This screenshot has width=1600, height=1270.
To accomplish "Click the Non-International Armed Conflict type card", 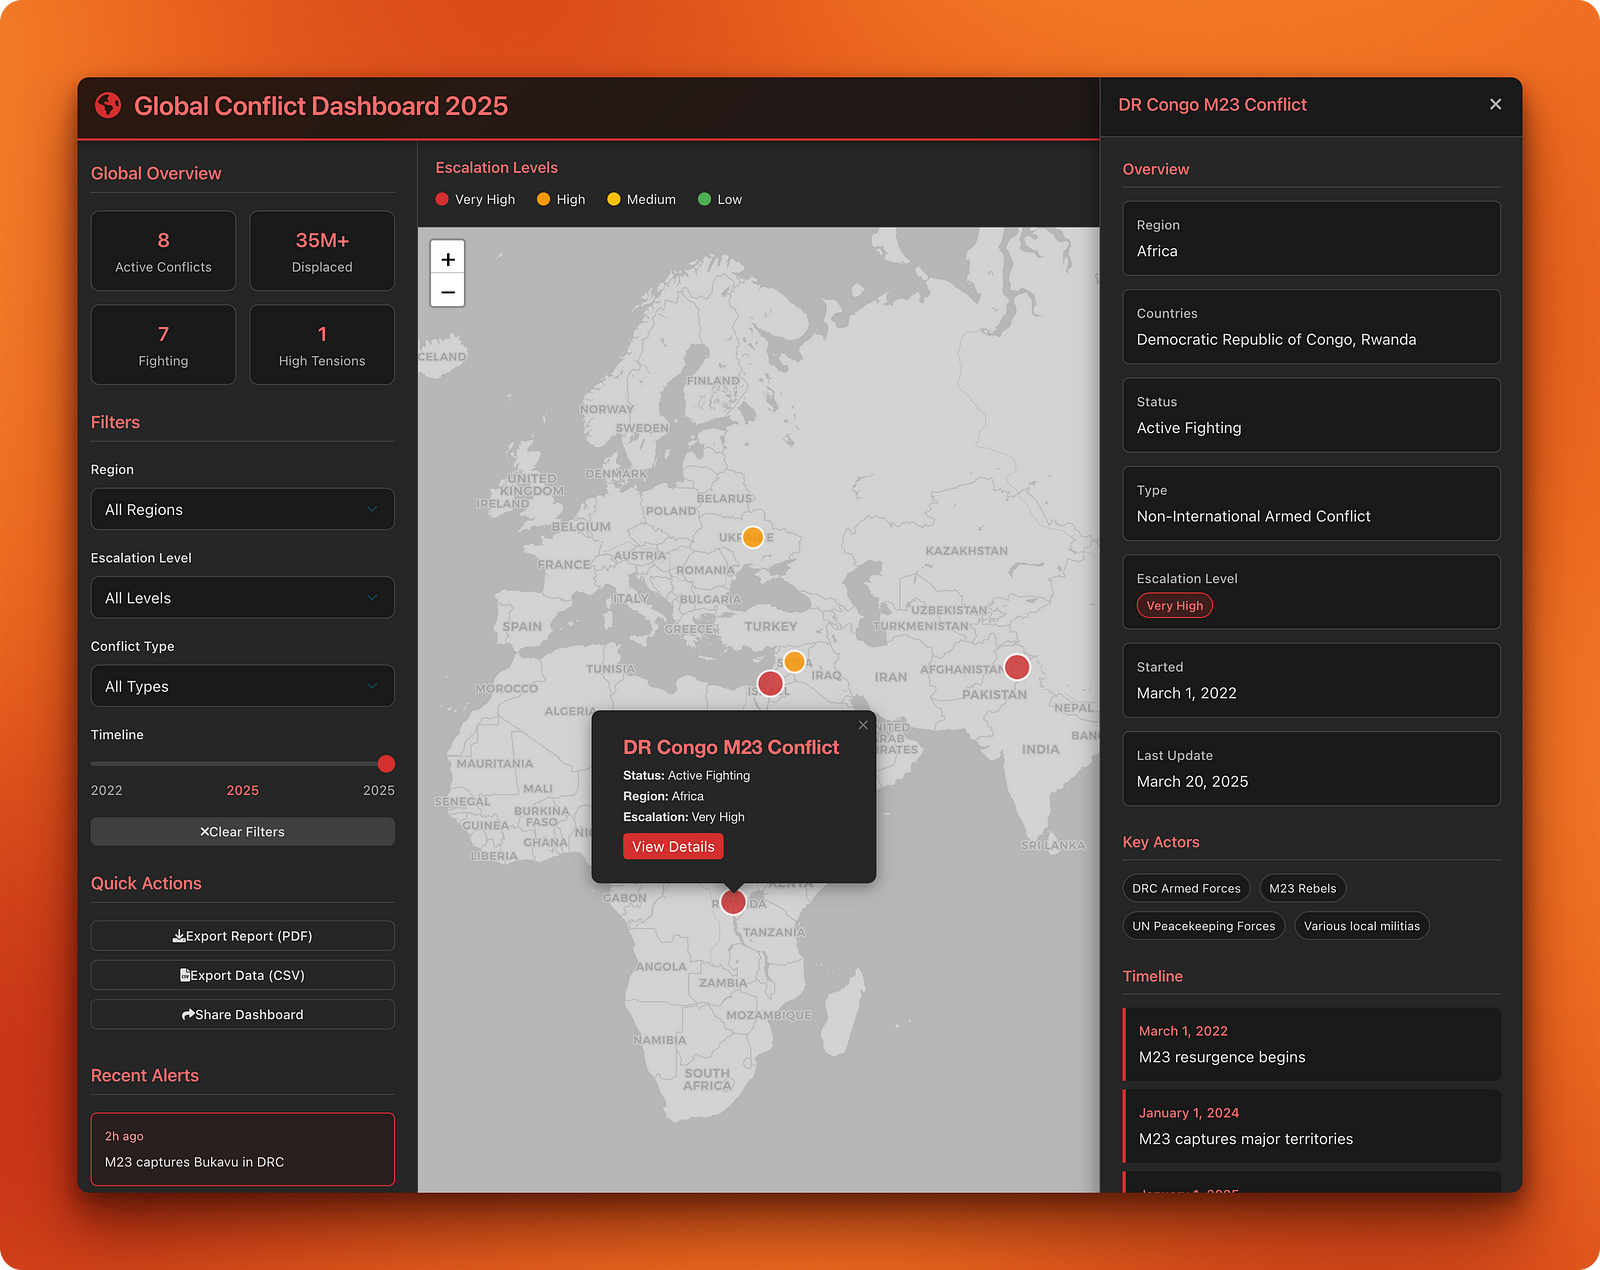I will (1311, 503).
